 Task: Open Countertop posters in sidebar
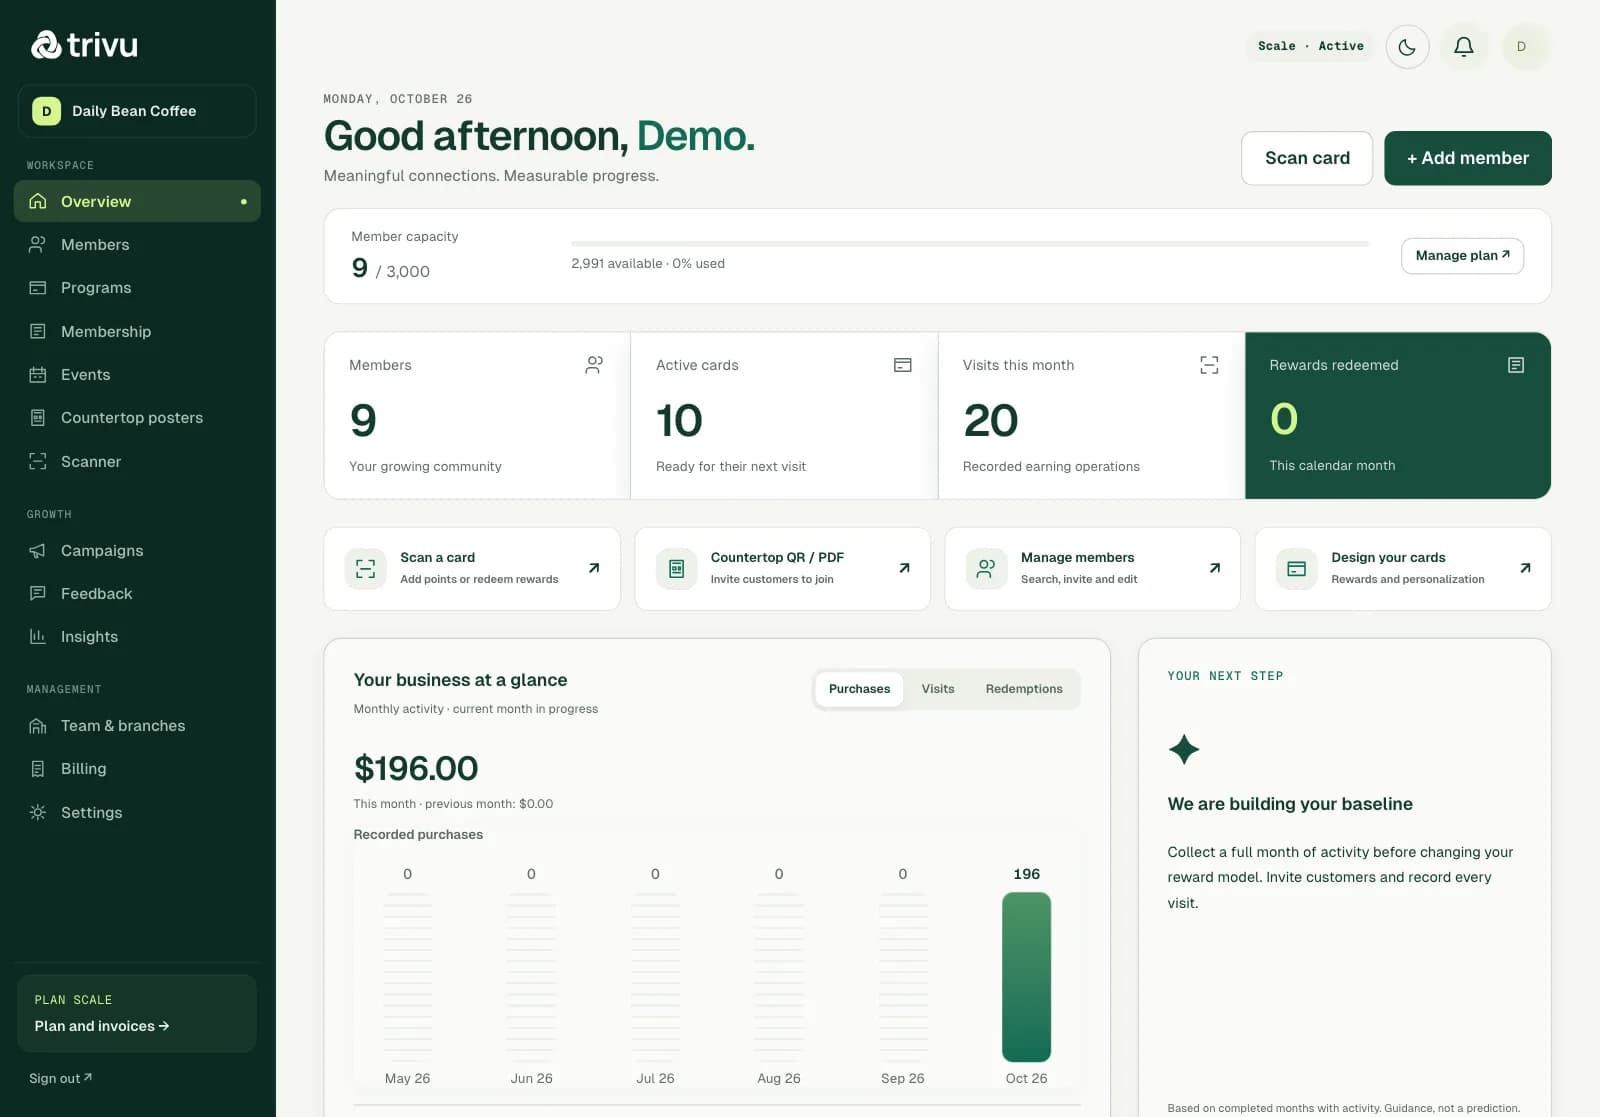(137, 418)
